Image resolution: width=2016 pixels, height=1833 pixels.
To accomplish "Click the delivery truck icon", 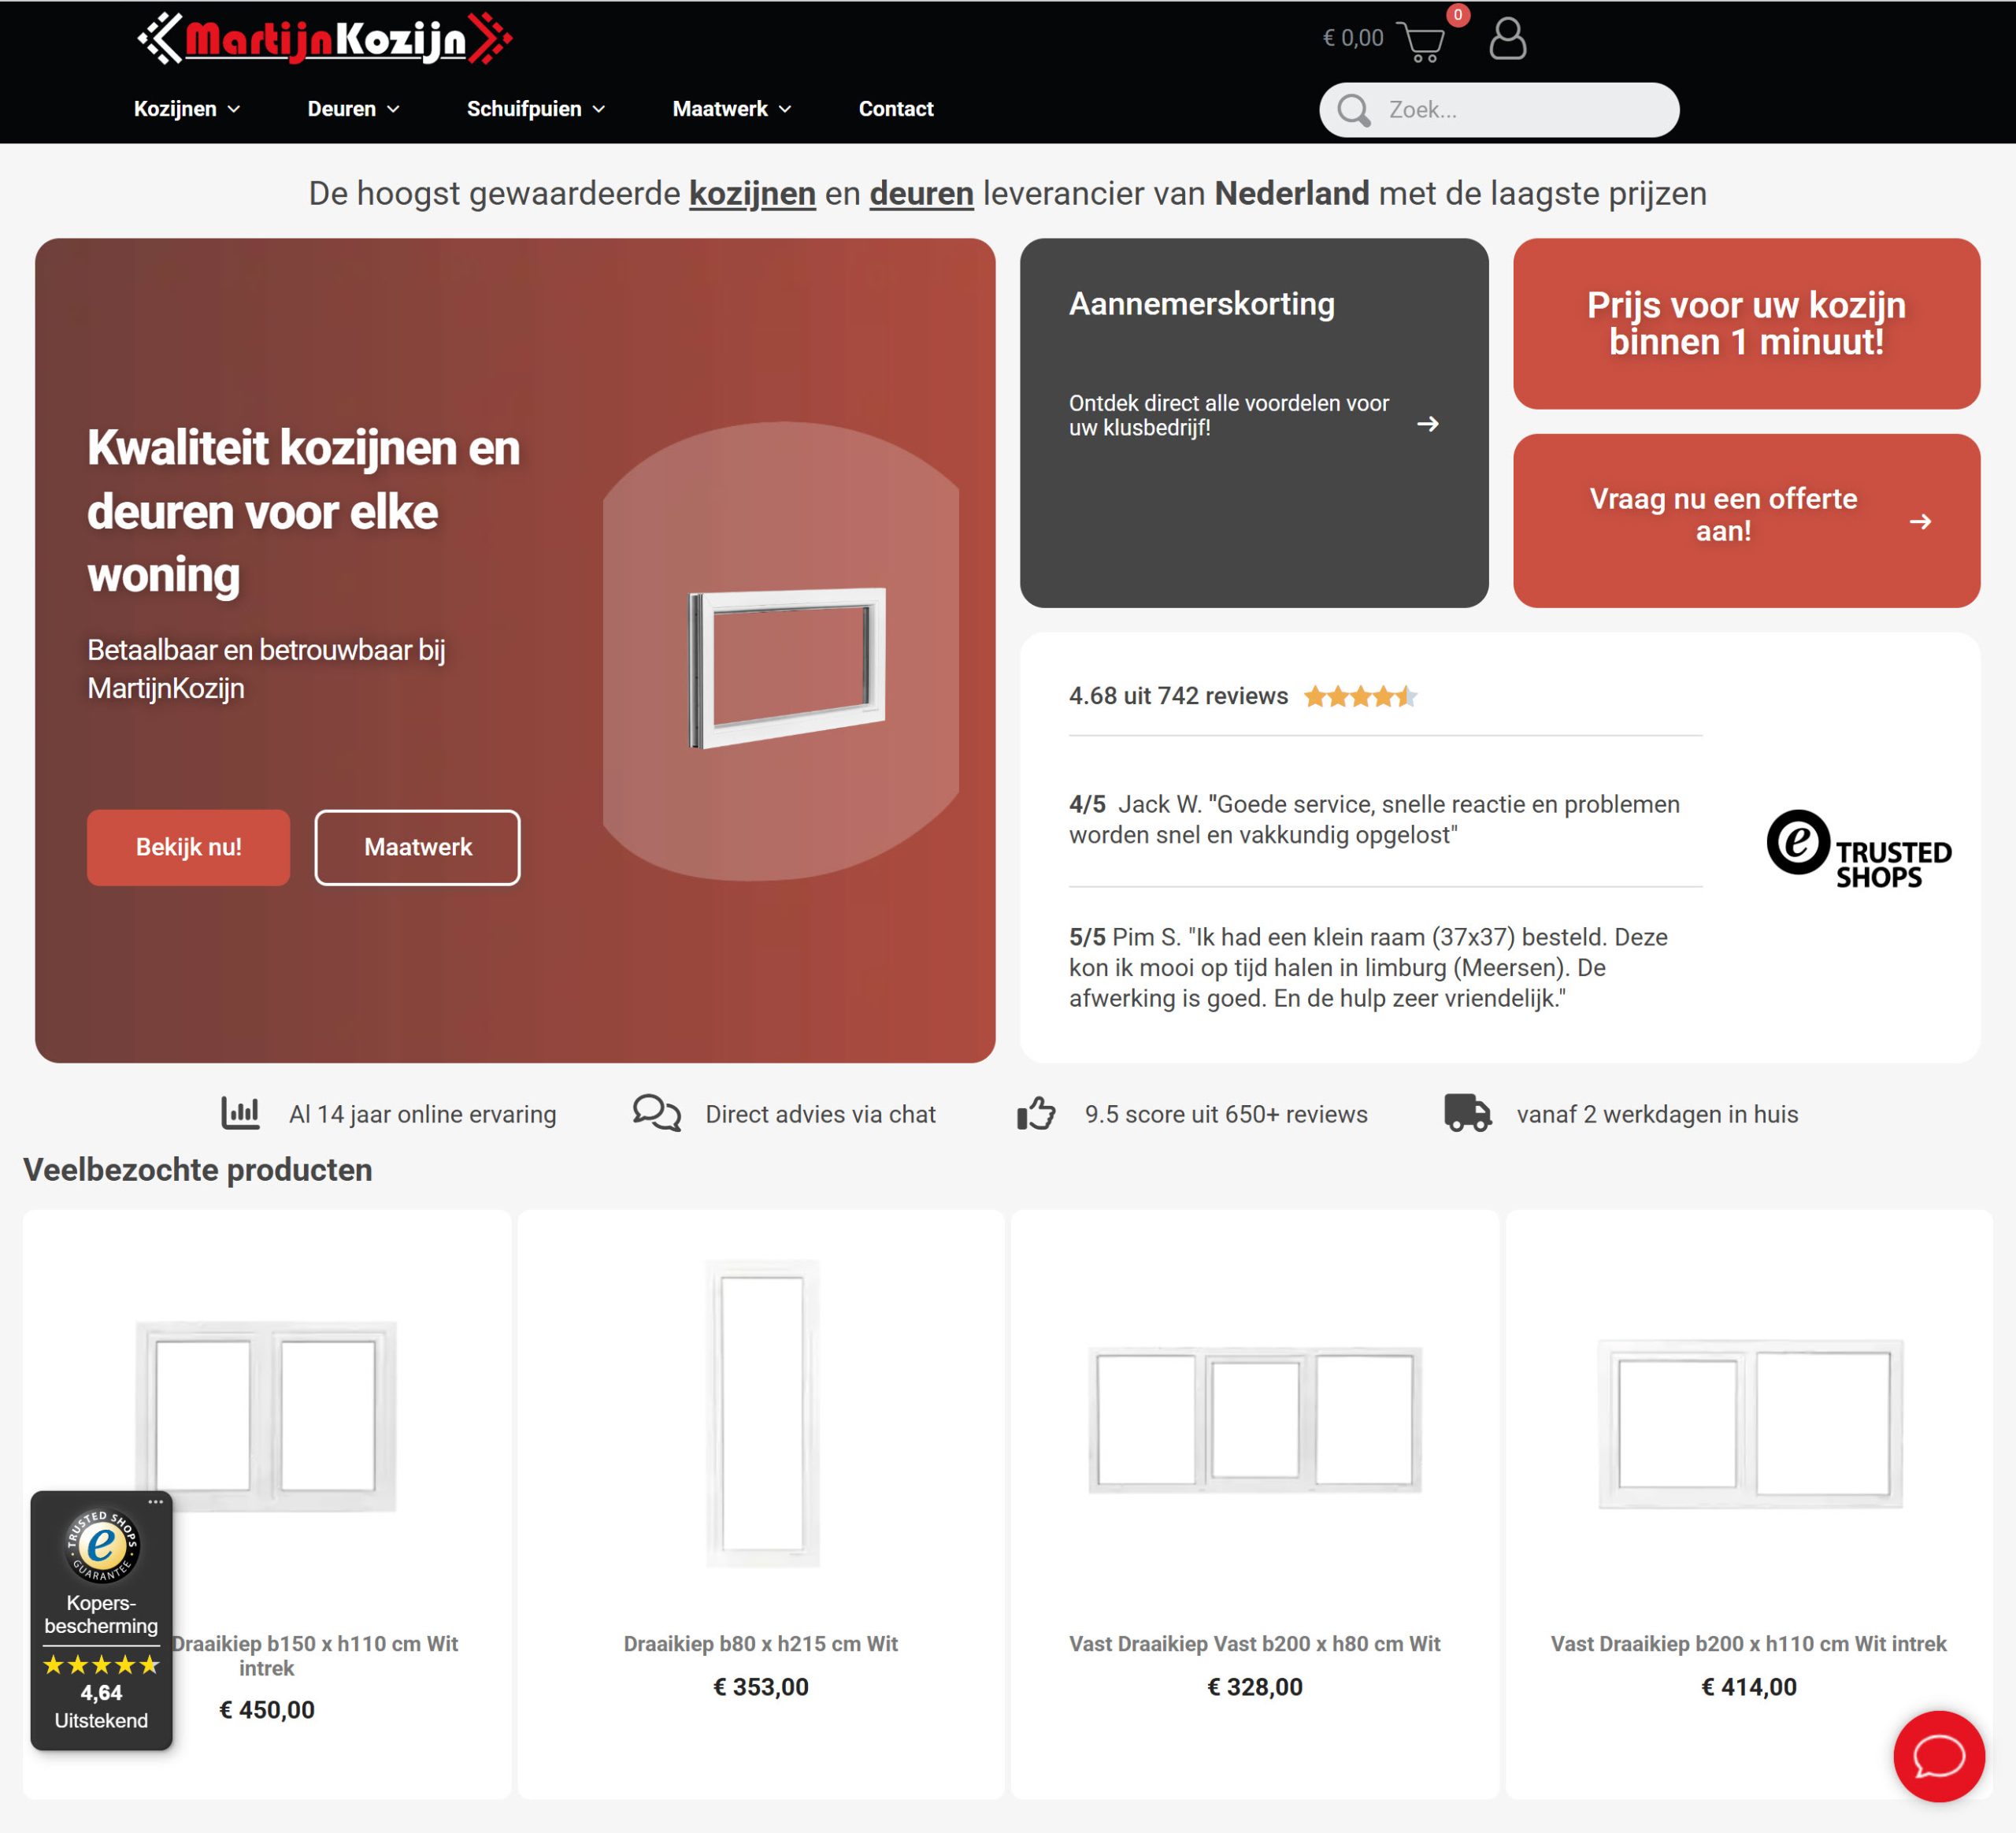I will click(x=1467, y=1113).
